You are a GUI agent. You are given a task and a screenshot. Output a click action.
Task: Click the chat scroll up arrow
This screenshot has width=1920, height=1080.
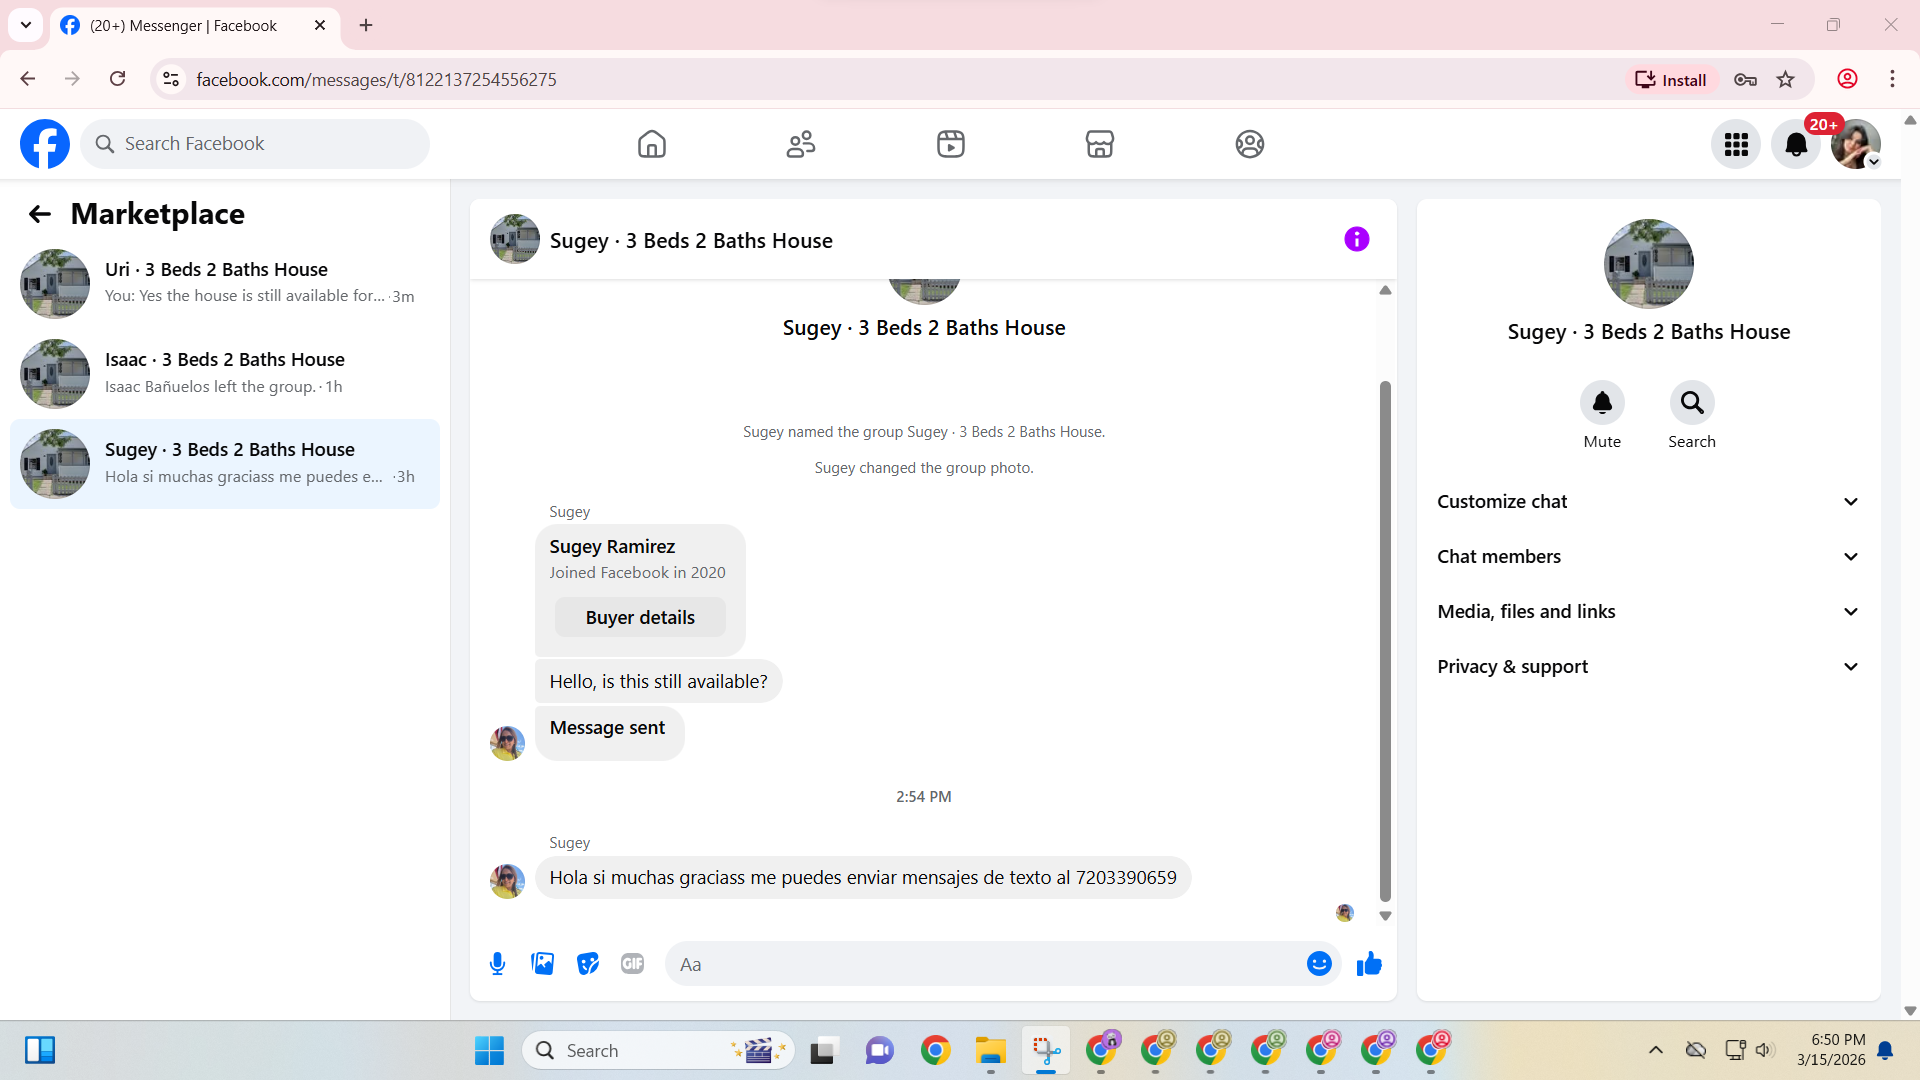click(1385, 290)
